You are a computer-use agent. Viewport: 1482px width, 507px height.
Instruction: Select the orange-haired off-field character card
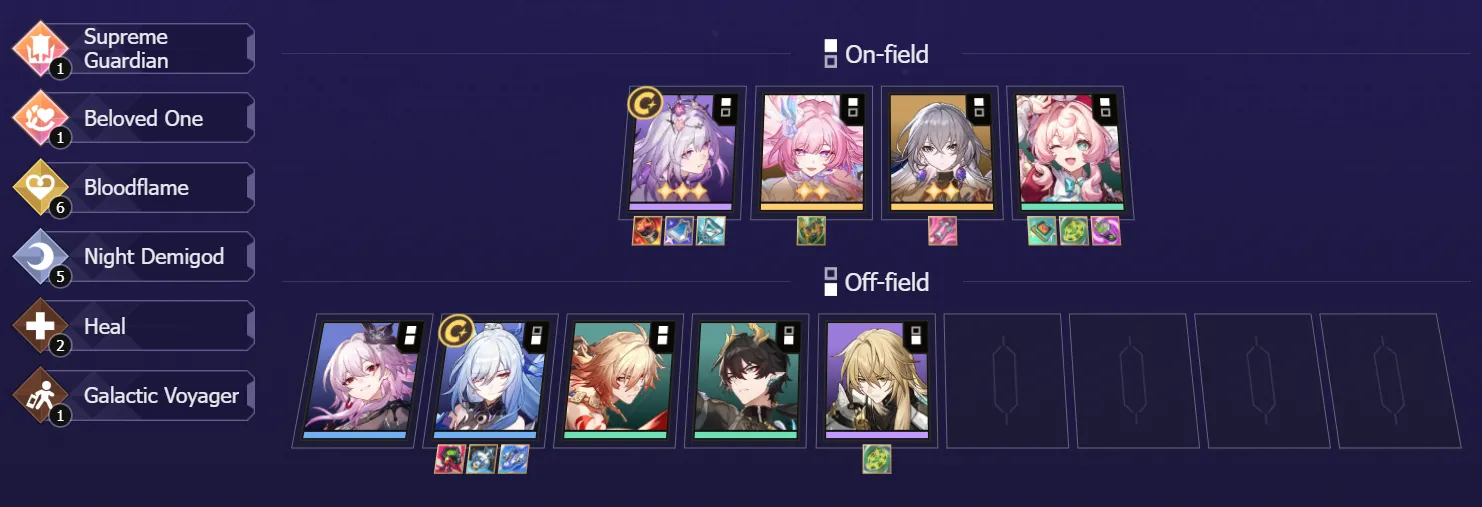(618, 380)
